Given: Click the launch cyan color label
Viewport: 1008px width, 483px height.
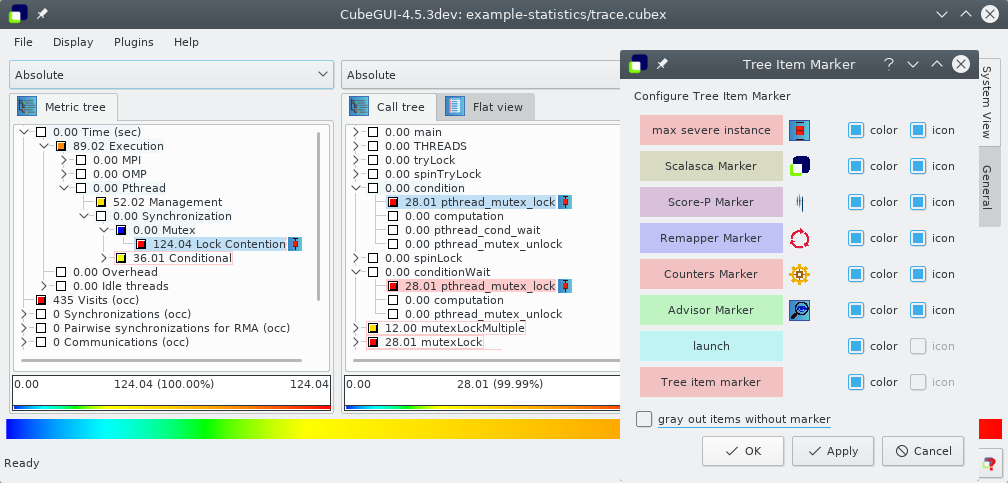Looking at the screenshot, I should point(711,346).
